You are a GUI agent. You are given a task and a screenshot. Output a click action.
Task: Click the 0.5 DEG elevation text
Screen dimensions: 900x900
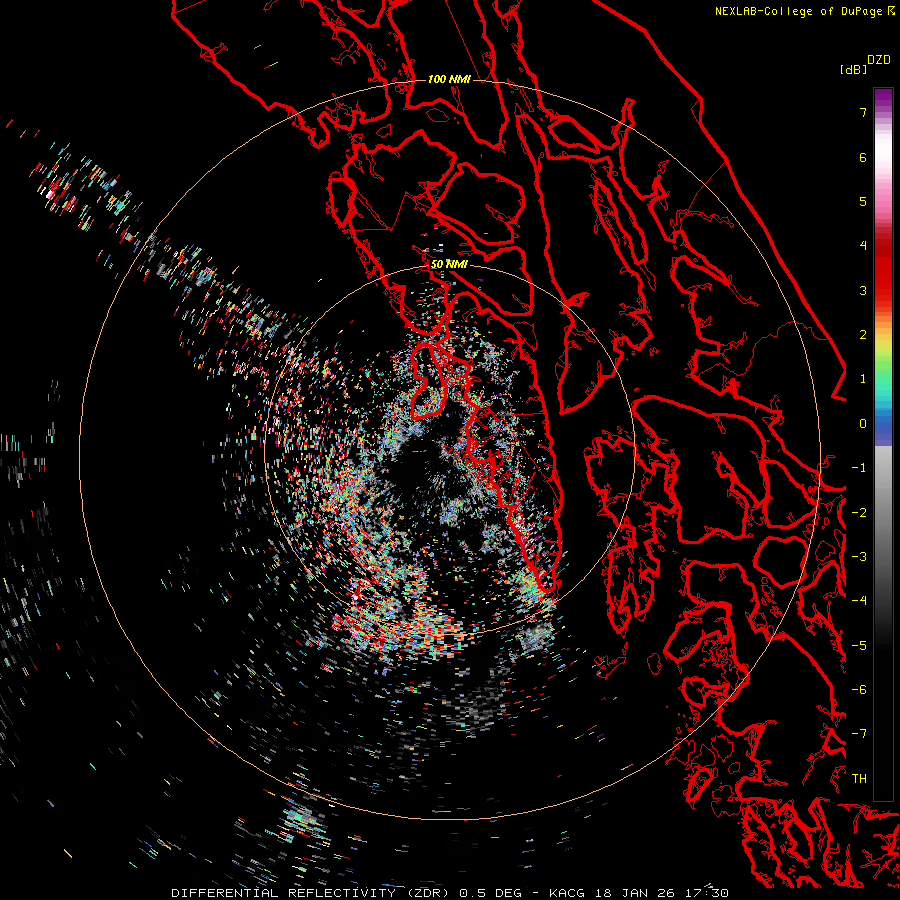point(490,893)
